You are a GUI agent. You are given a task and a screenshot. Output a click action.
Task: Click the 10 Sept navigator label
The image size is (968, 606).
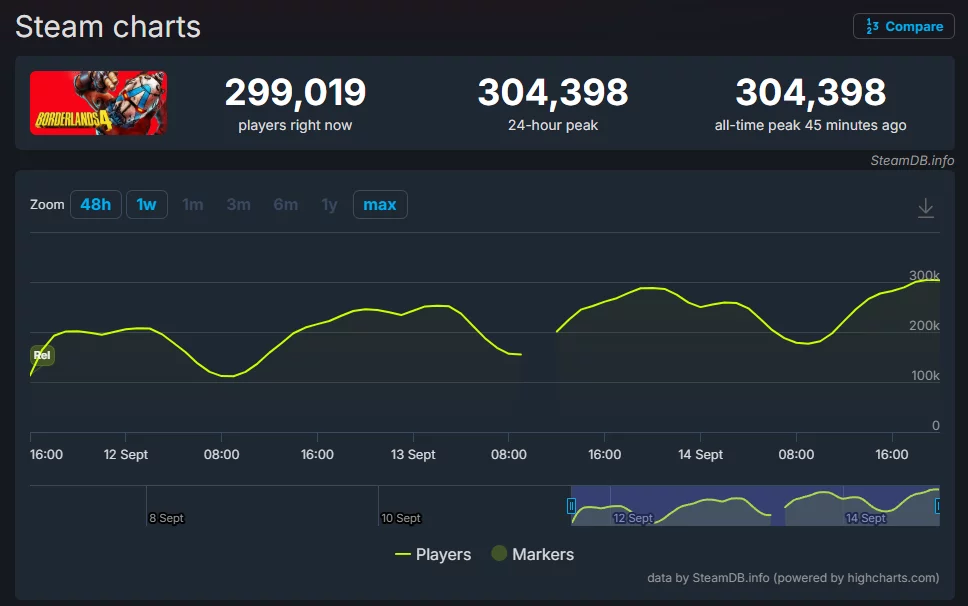tap(401, 518)
